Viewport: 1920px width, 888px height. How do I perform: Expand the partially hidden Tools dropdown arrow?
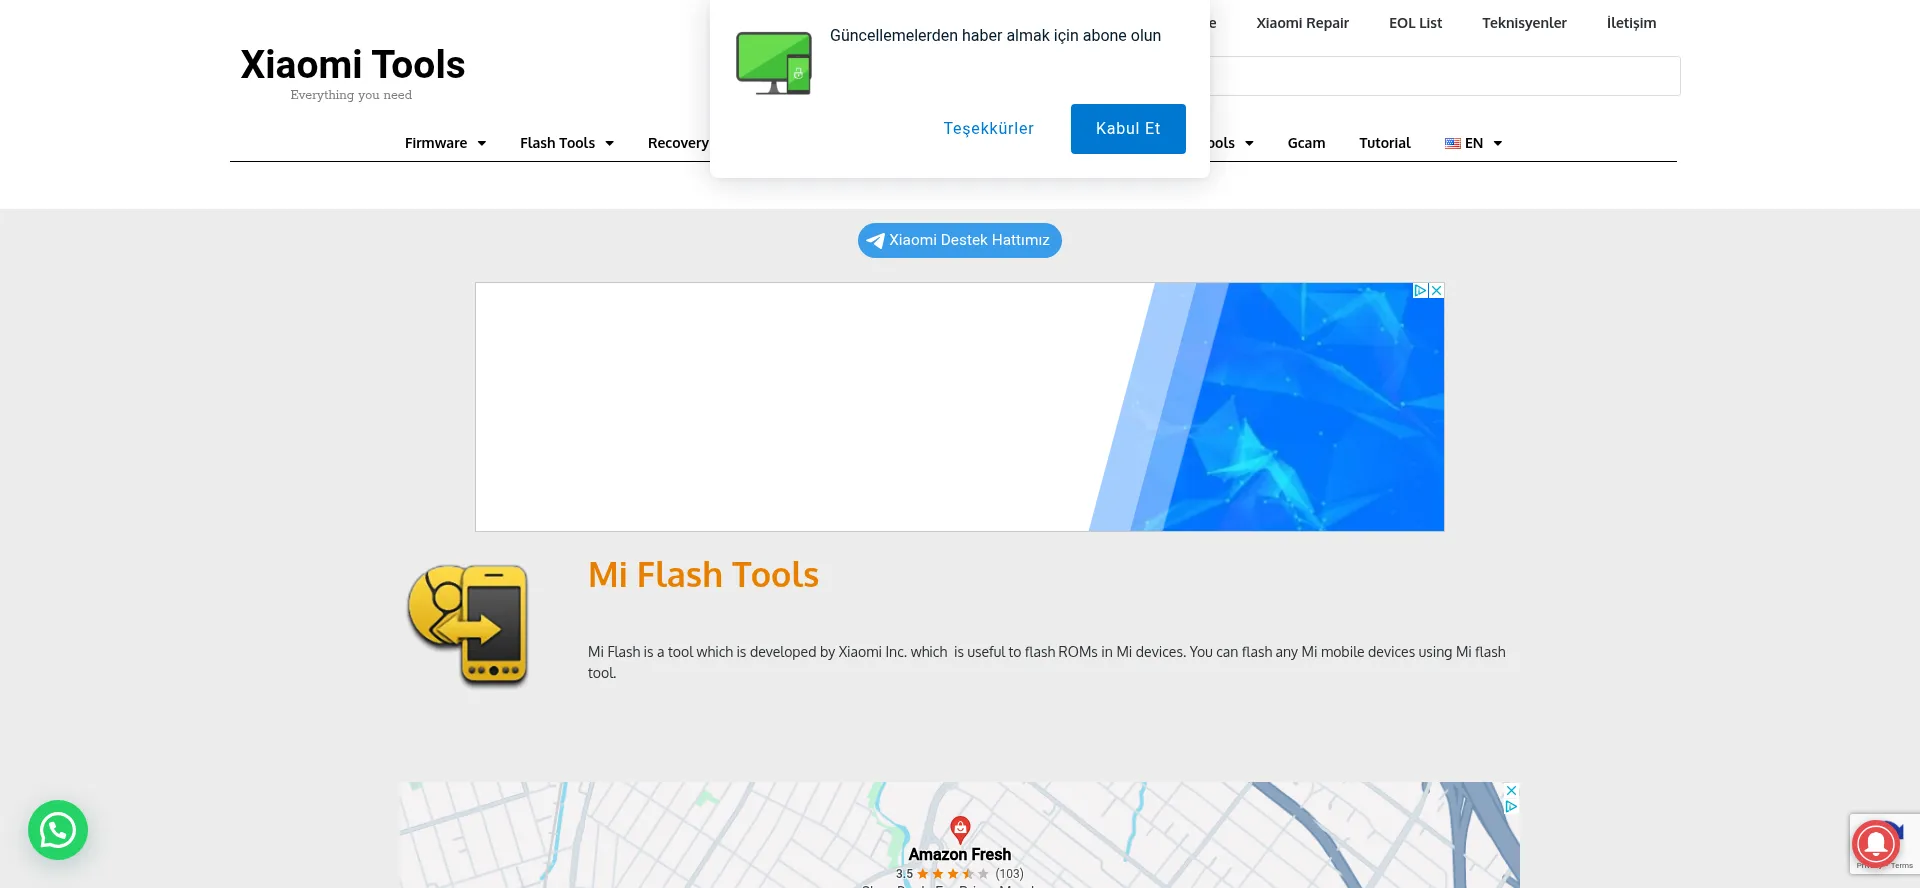(1249, 143)
